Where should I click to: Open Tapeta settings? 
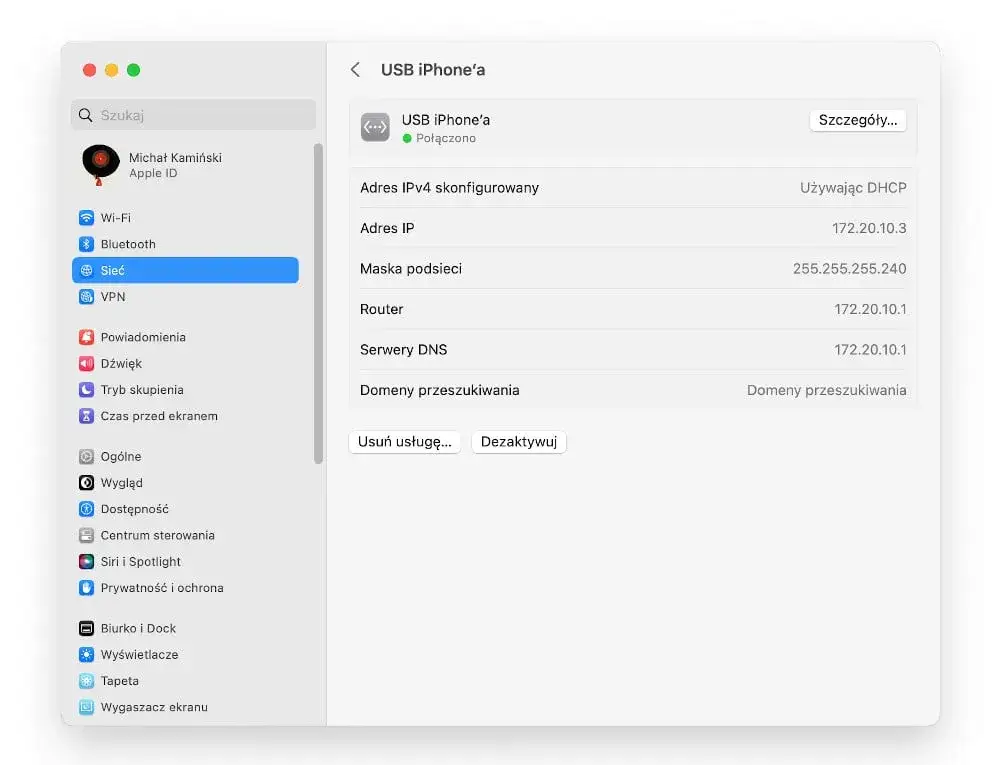[x=118, y=681]
